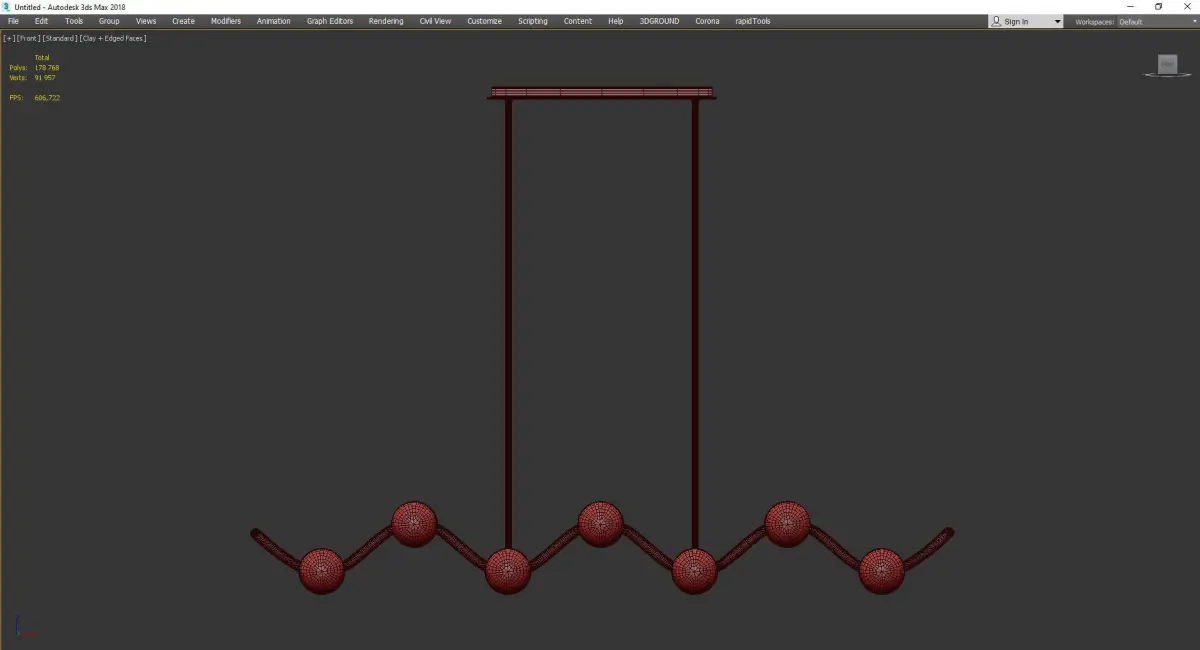Viewport: 1200px width, 650px height.
Task: Open the Create menu
Action: (x=183, y=21)
